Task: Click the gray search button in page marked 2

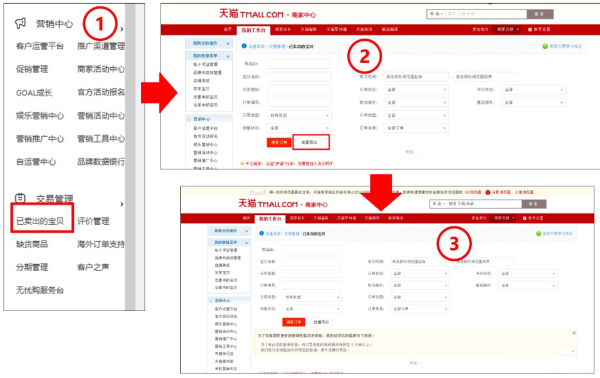Action: pyautogui.click(x=540, y=14)
